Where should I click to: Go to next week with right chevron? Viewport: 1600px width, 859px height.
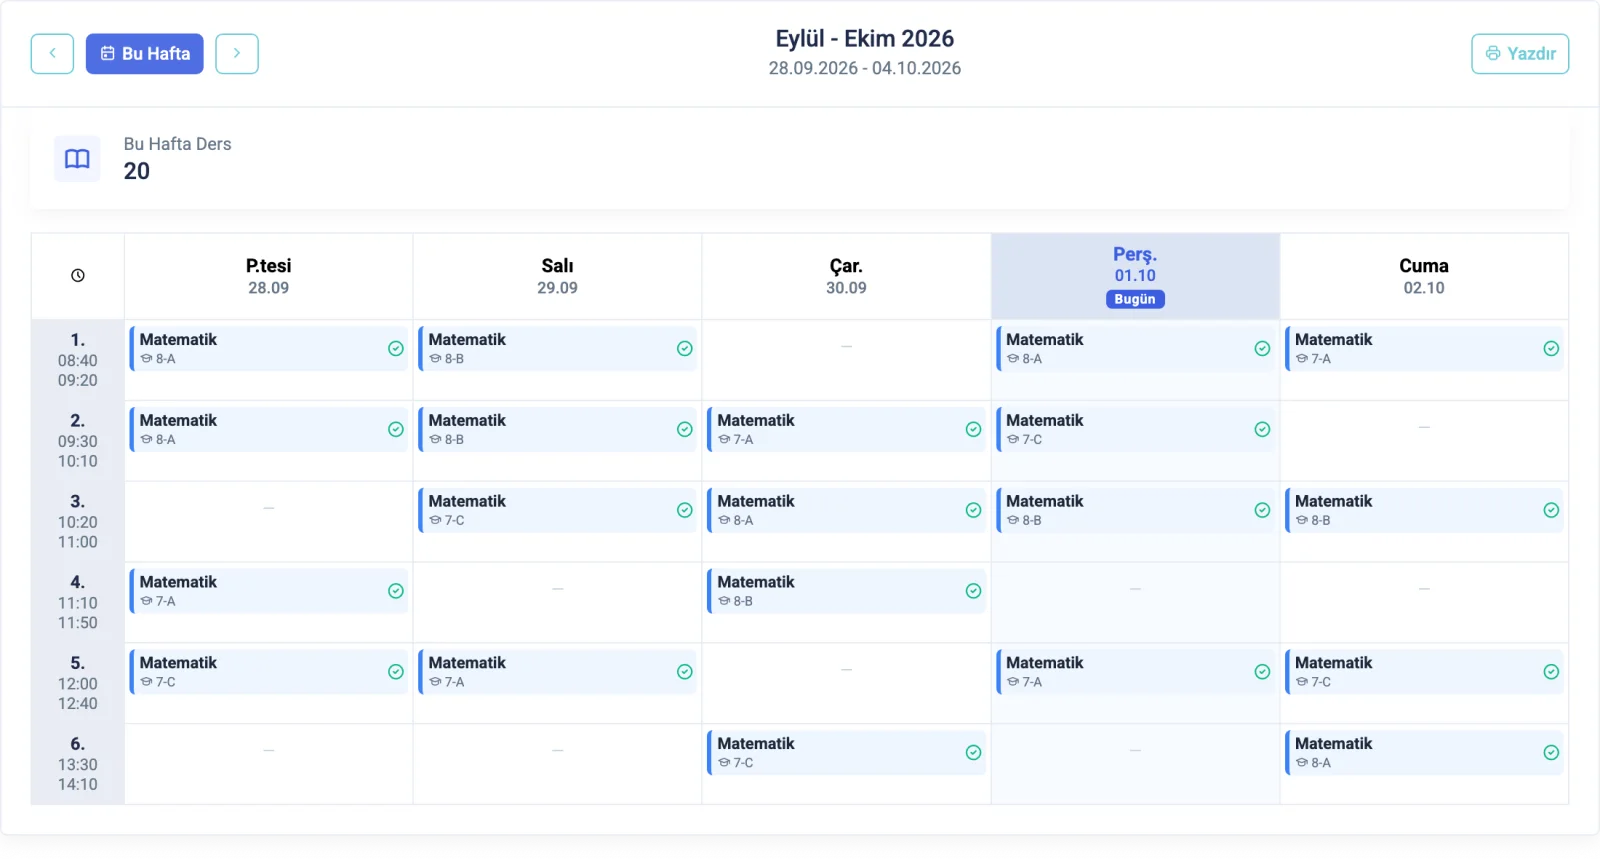(x=237, y=54)
